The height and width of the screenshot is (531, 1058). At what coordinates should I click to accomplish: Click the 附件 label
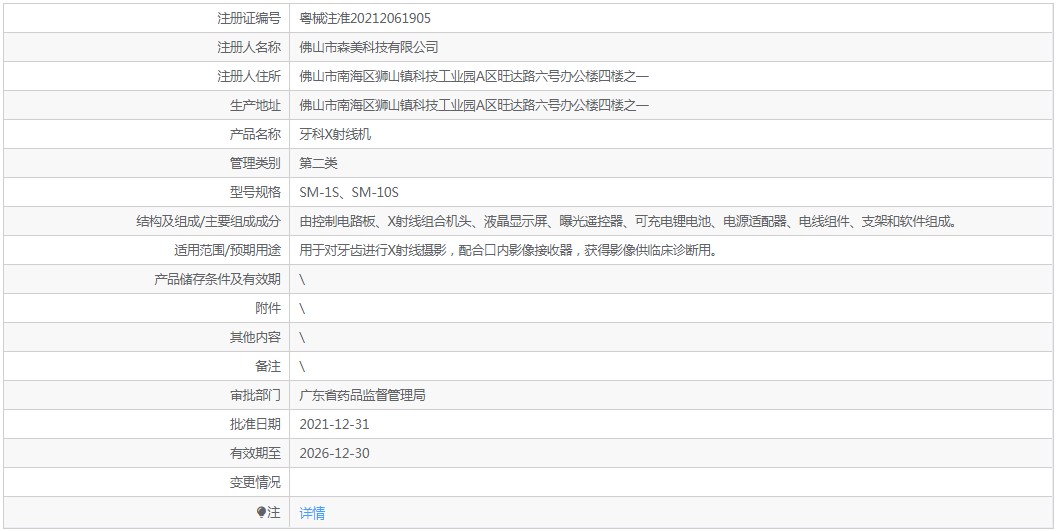tap(268, 308)
